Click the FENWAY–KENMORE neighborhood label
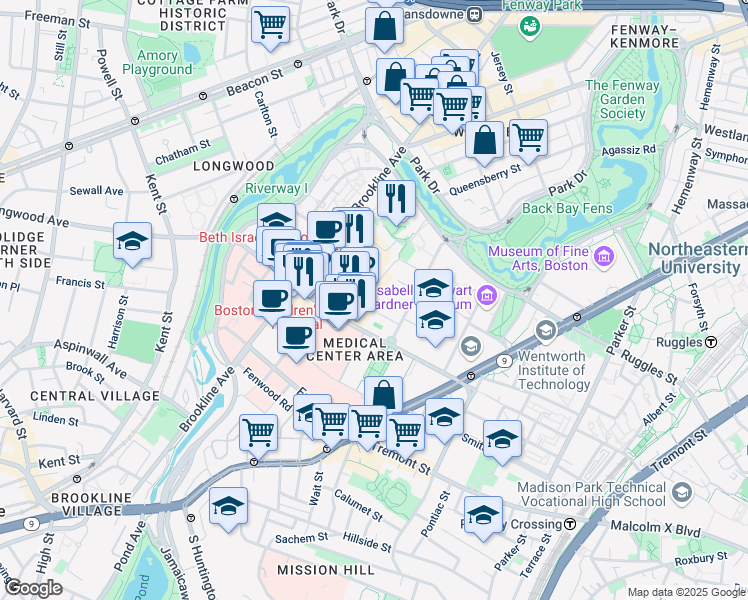 point(644,36)
